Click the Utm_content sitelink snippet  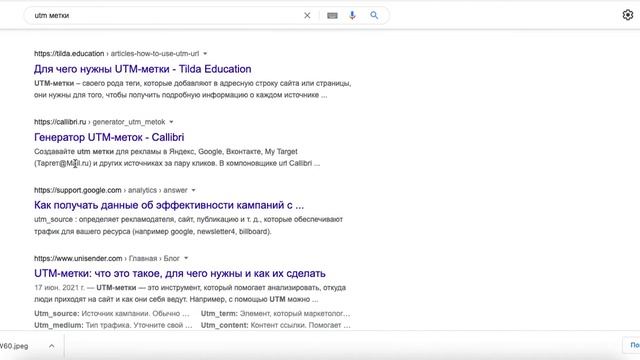click(x=276, y=325)
